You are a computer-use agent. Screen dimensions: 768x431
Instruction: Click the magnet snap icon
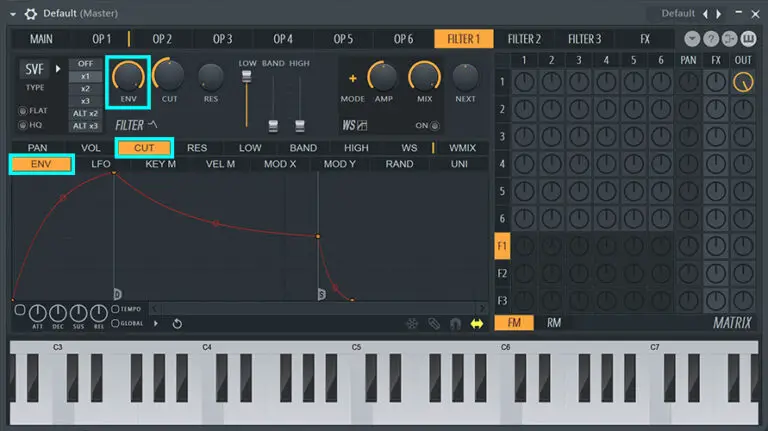(455, 323)
